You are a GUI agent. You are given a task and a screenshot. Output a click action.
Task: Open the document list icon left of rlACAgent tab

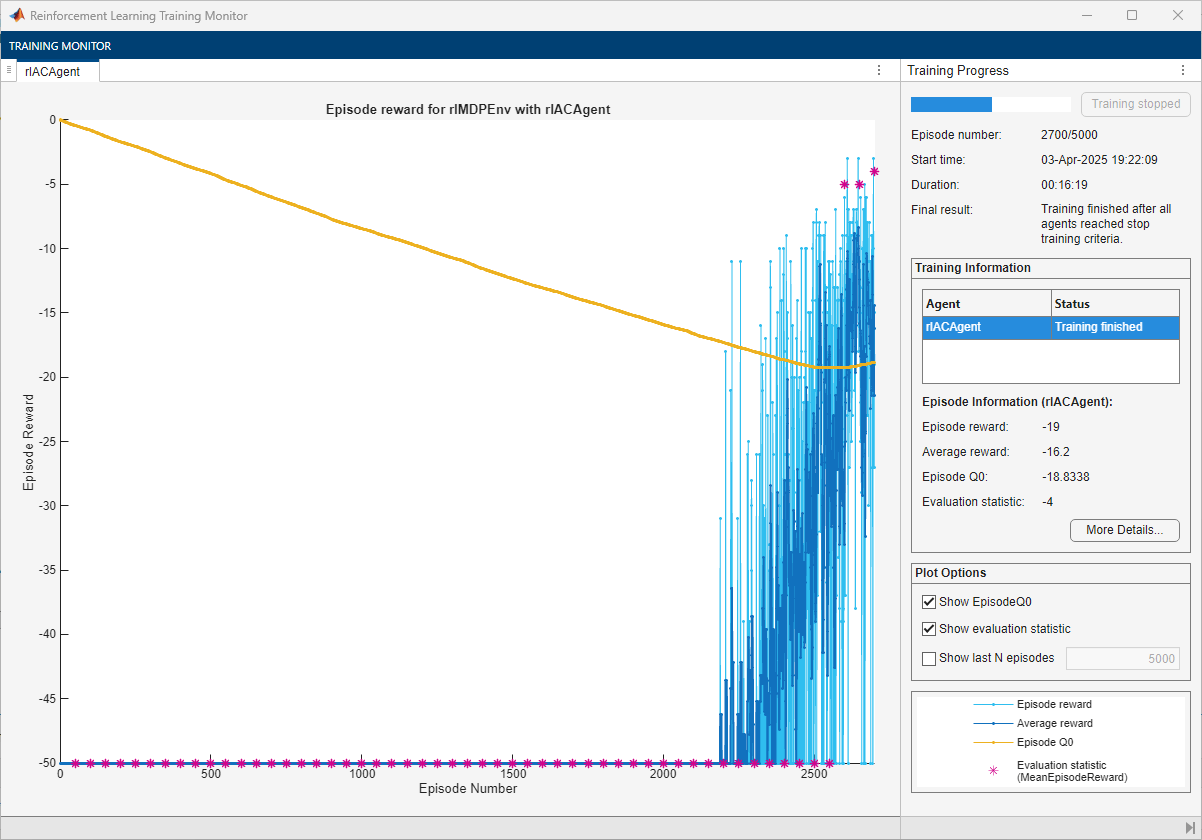(x=9, y=70)
